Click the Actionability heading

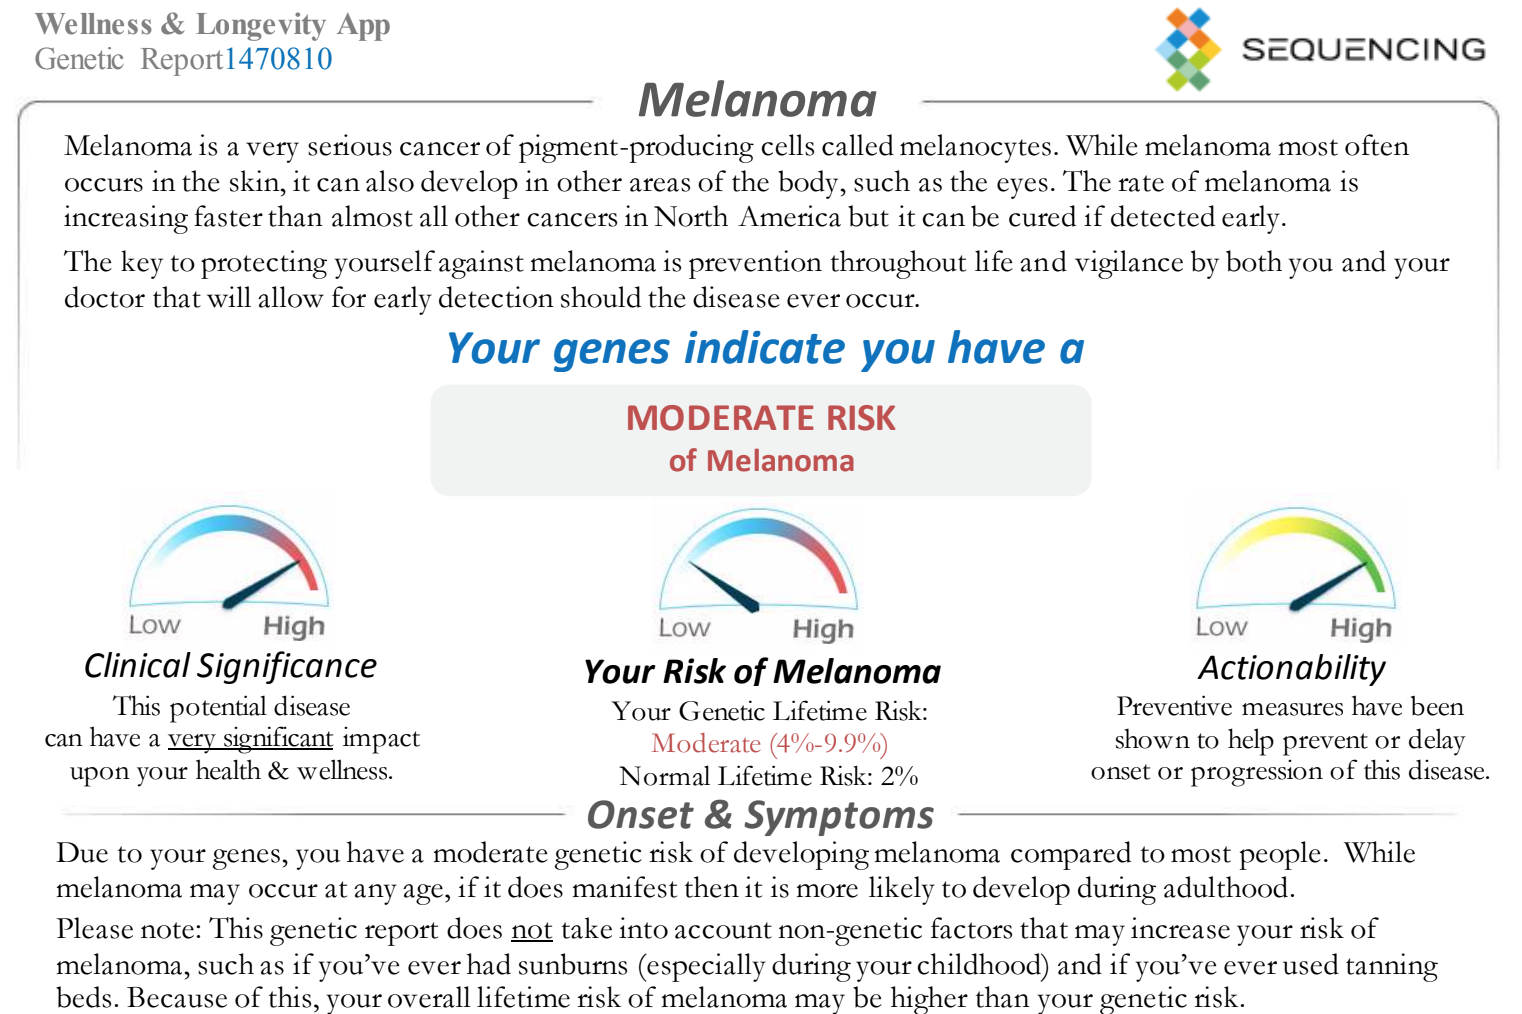coord(1293,668)
